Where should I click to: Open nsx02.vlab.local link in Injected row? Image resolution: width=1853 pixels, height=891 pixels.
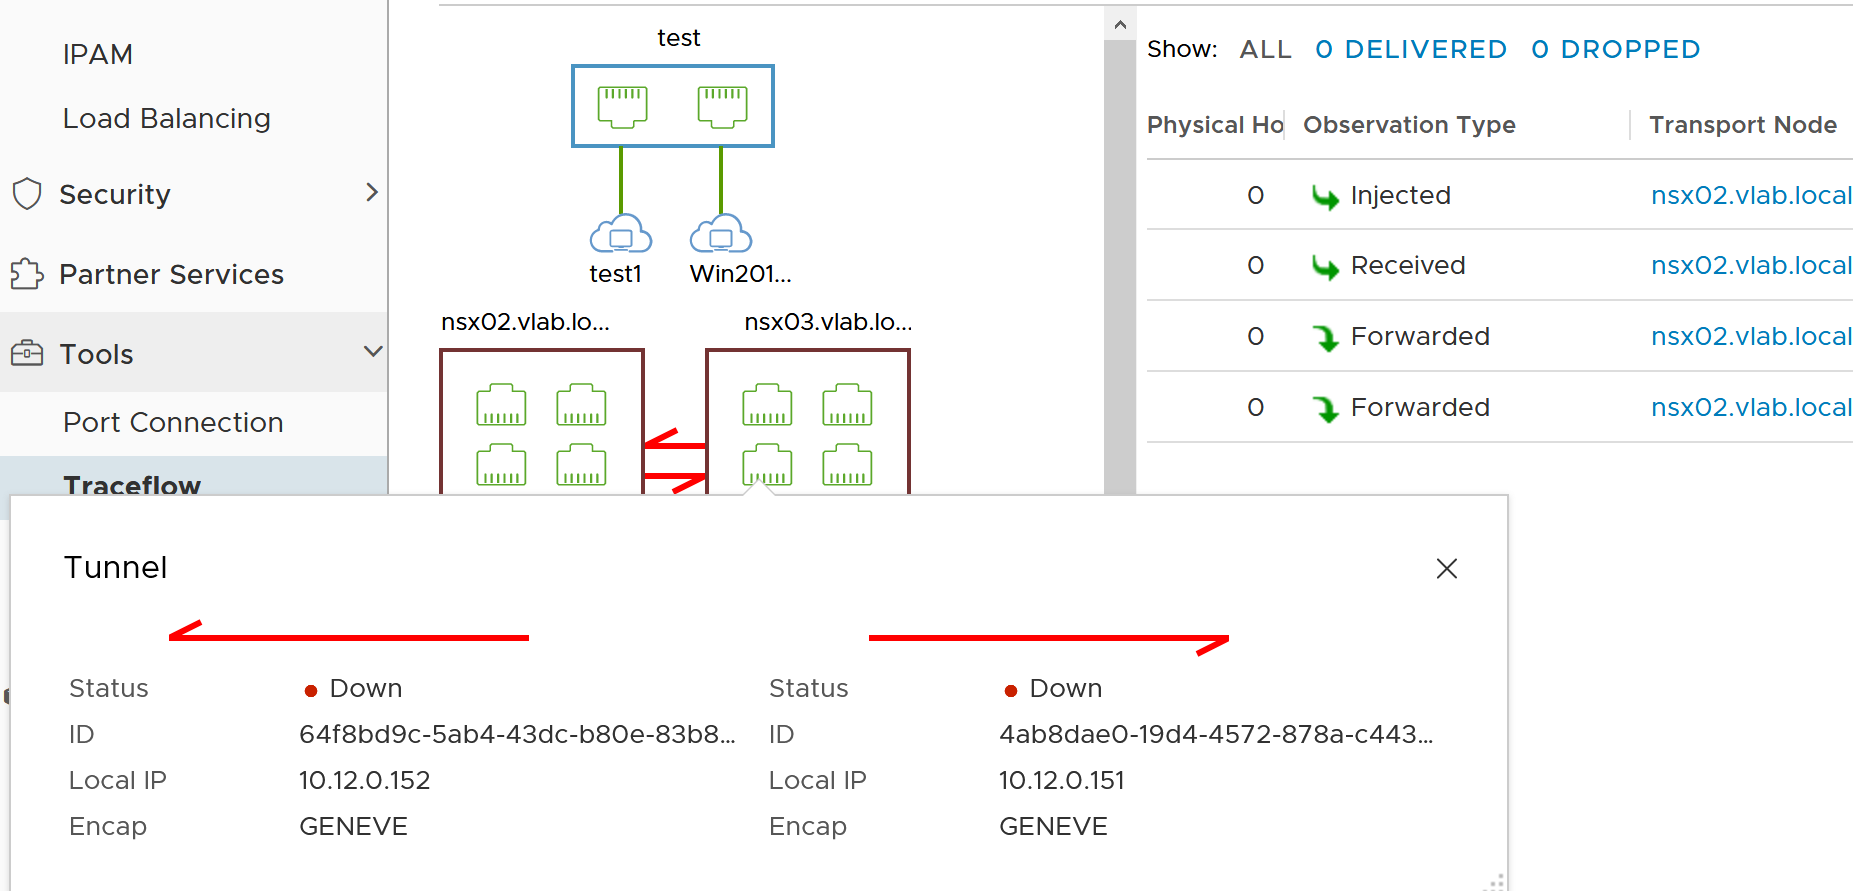tap(1751, 195)
